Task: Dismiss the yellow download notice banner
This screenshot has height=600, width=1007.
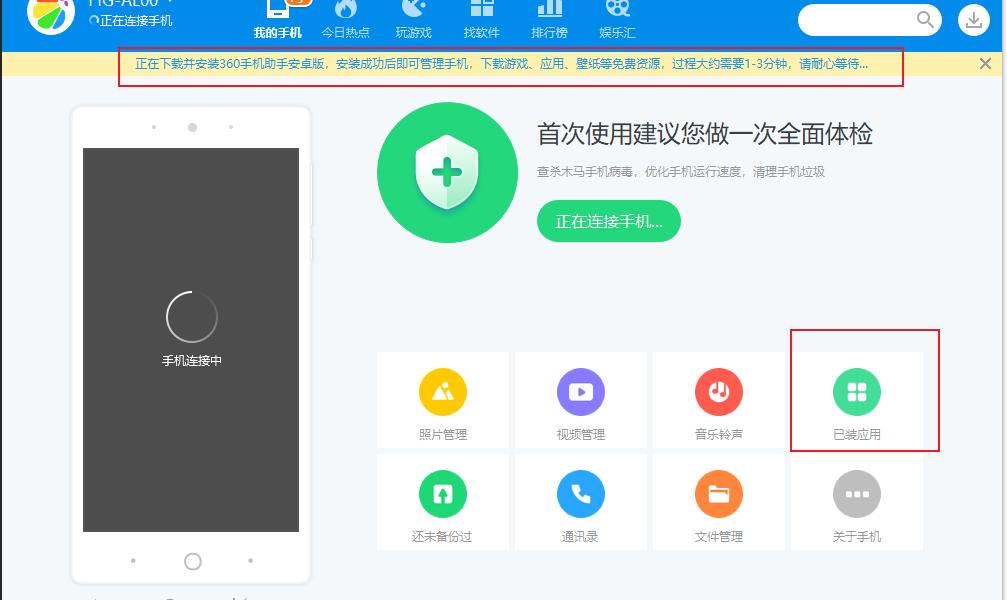Action: point(985,63)
